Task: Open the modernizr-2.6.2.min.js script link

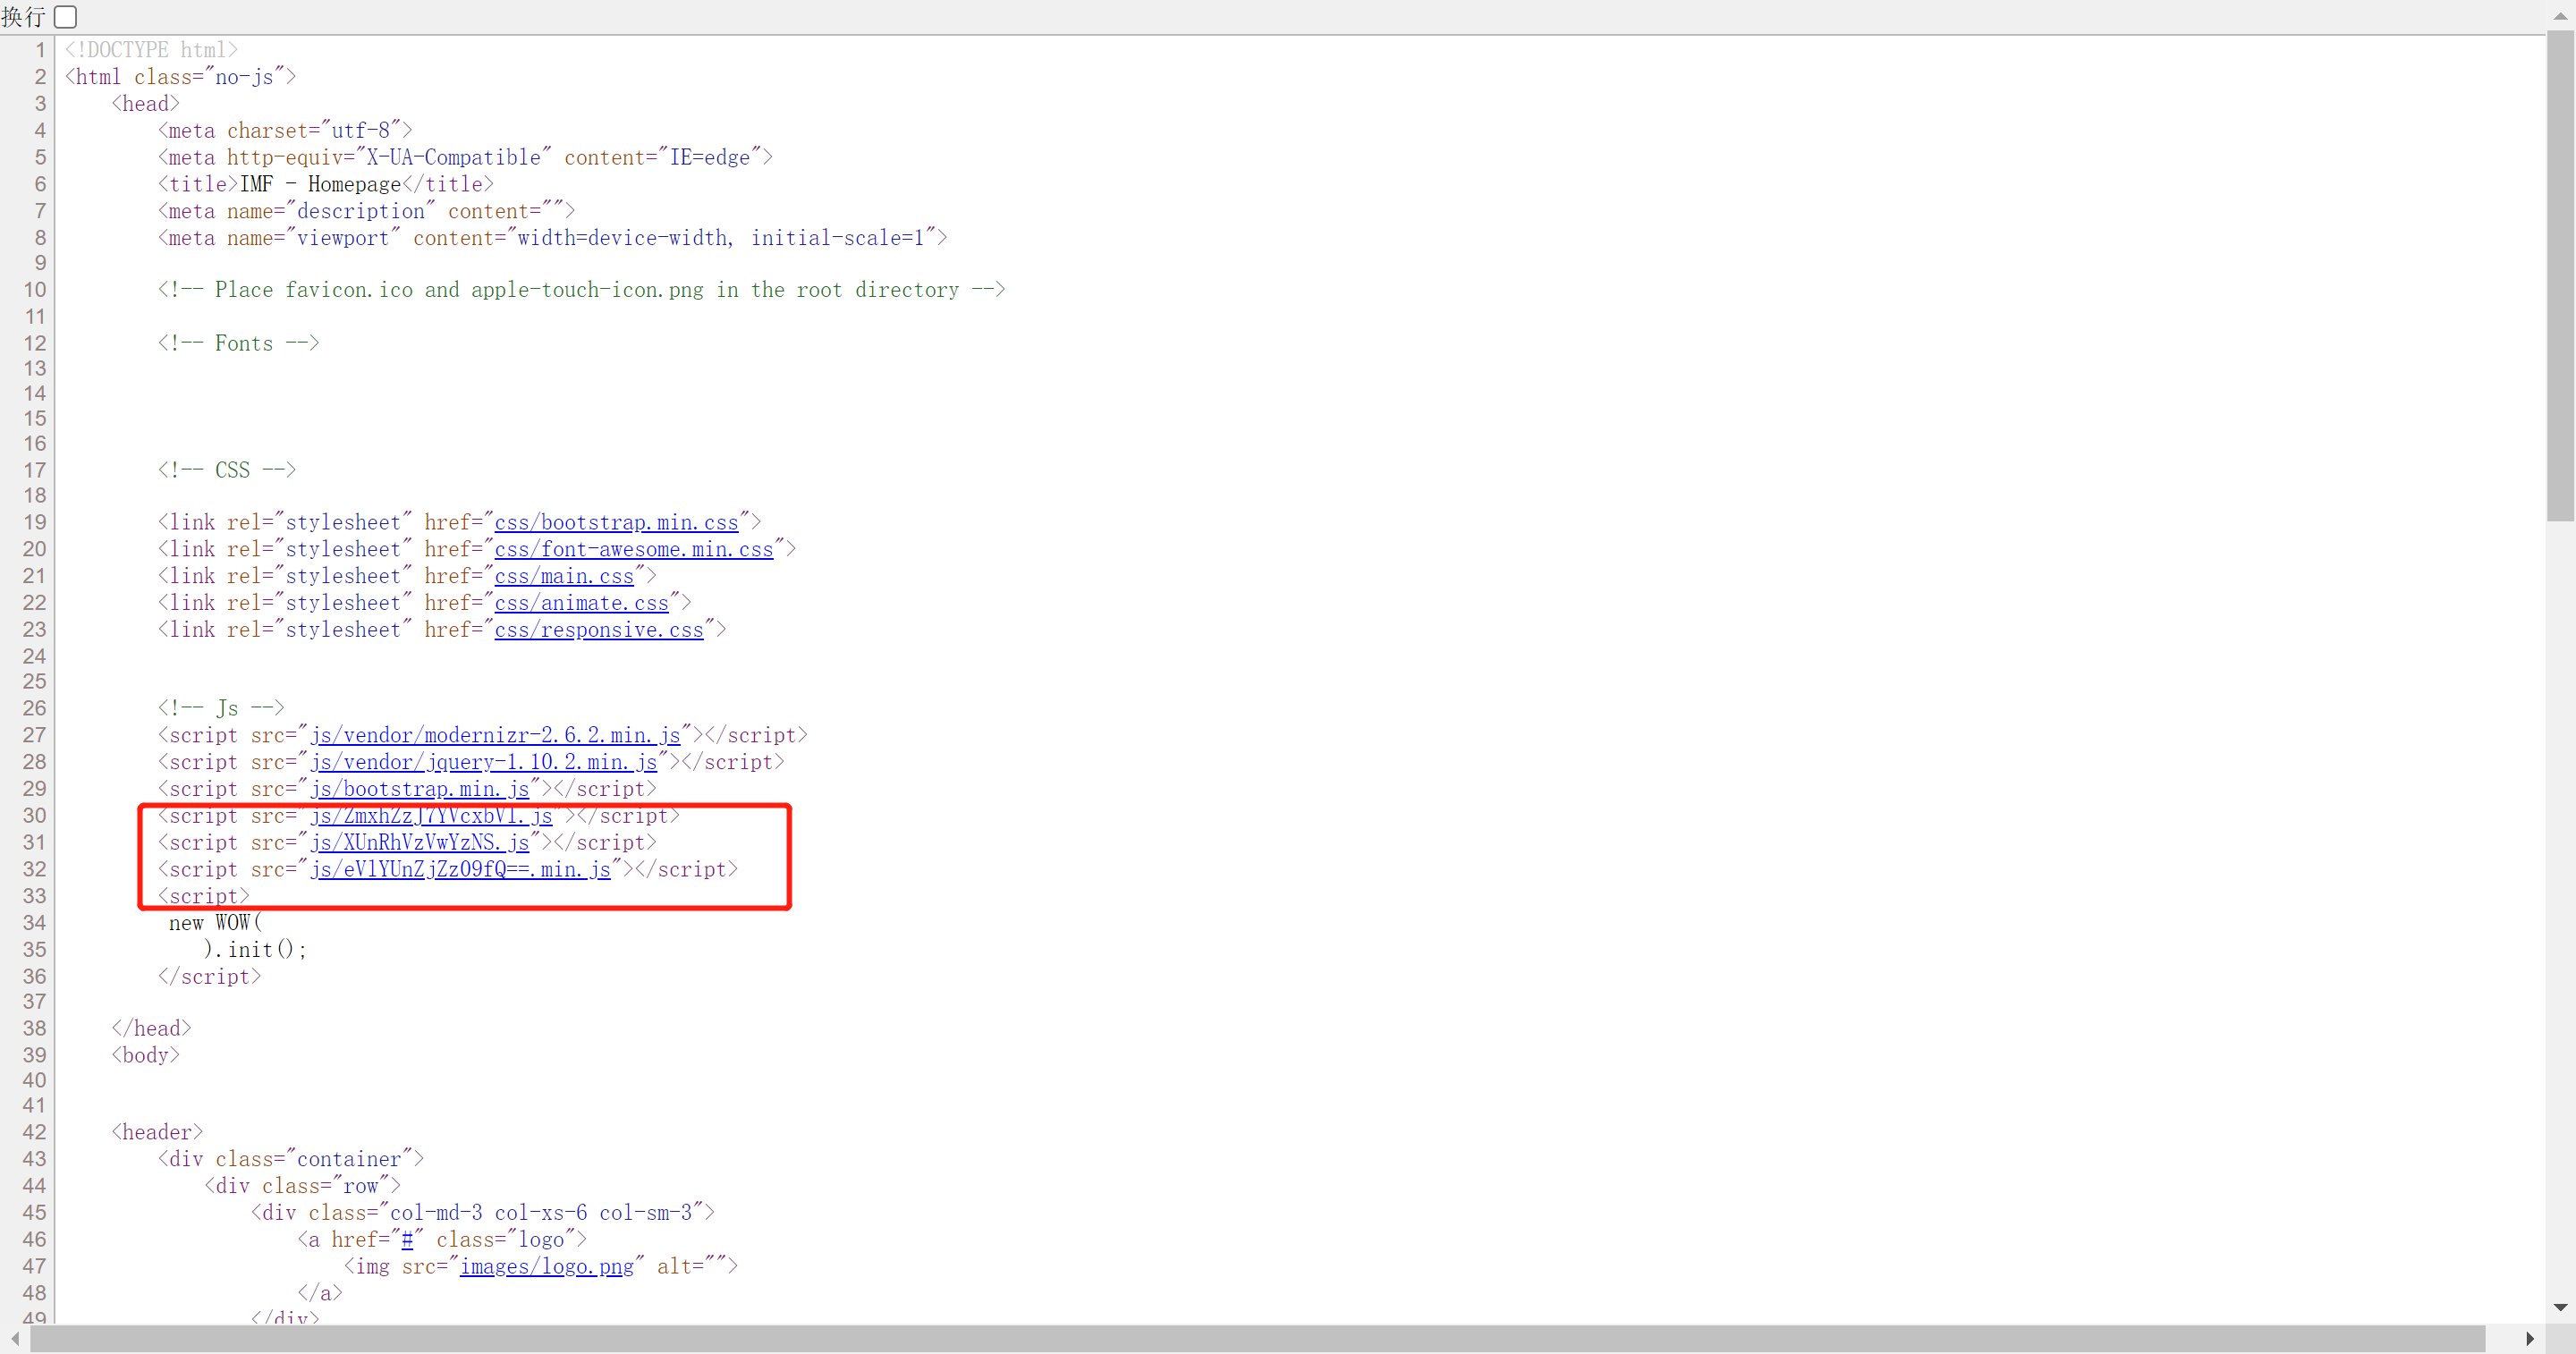Action: click(495, 735)
